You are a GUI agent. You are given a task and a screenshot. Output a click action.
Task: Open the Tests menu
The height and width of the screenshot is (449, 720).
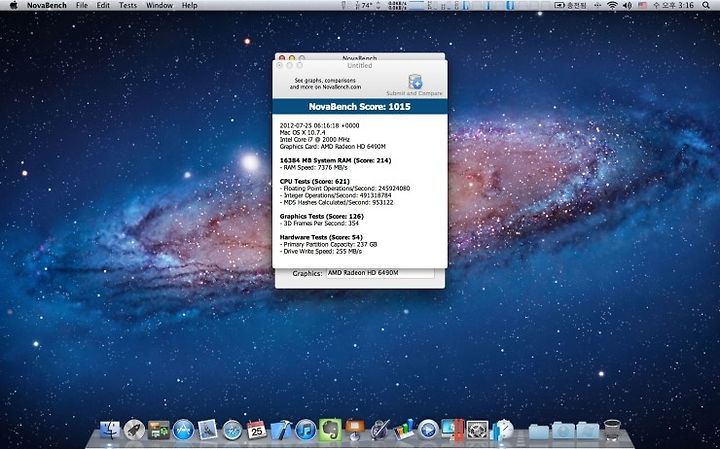click(128, 5)
